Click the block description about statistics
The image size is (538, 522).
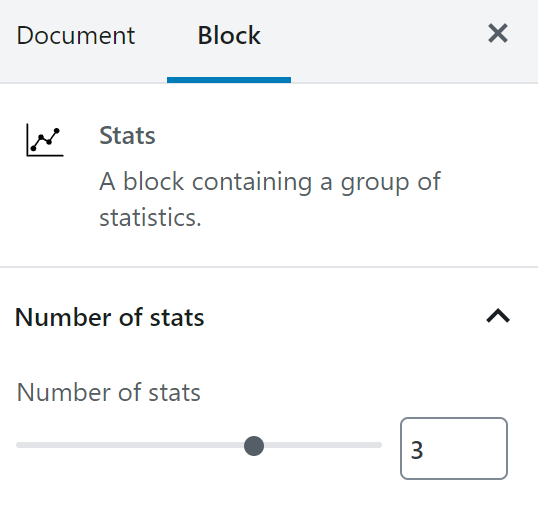click(x=270, y=199)
